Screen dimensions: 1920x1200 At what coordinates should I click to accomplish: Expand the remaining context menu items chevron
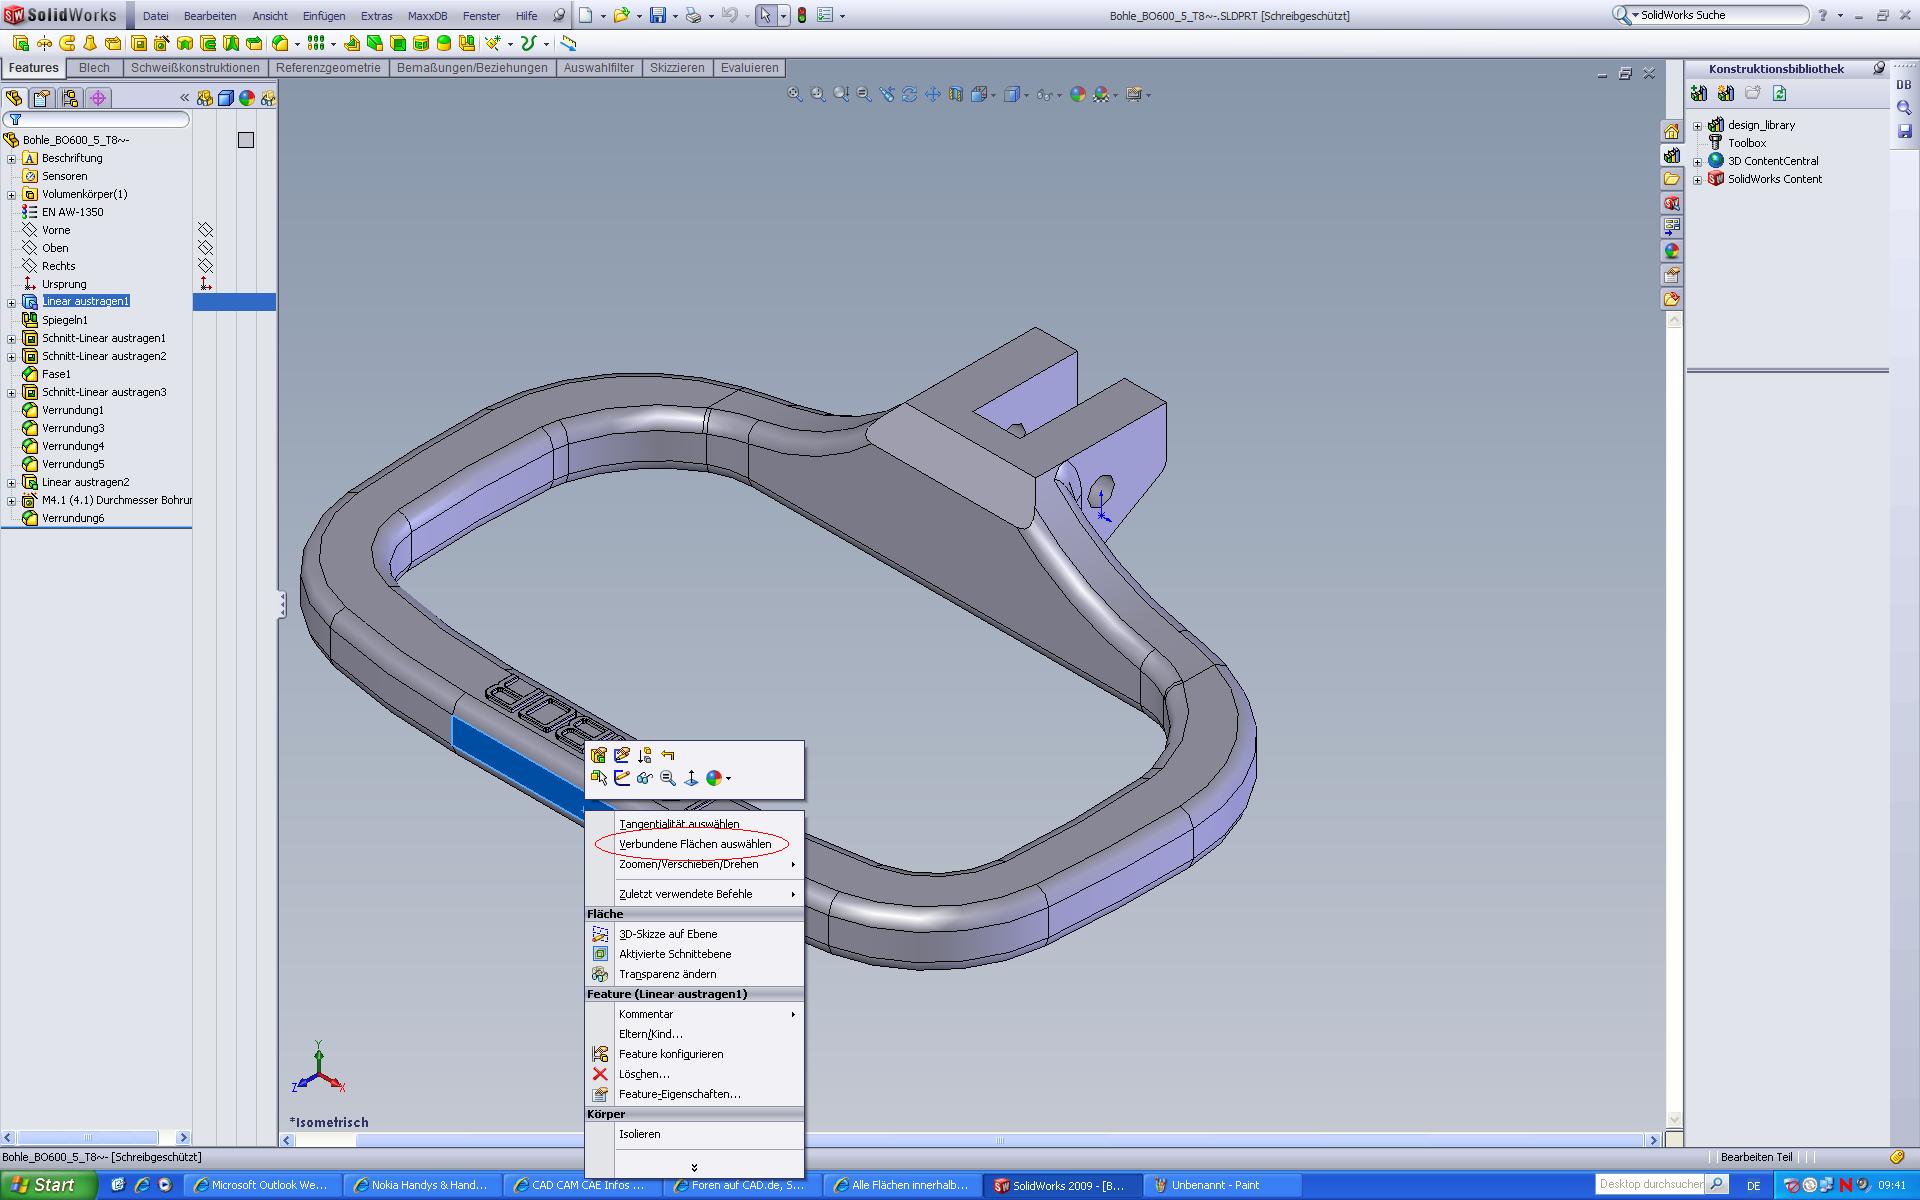tap(694, 1167)
